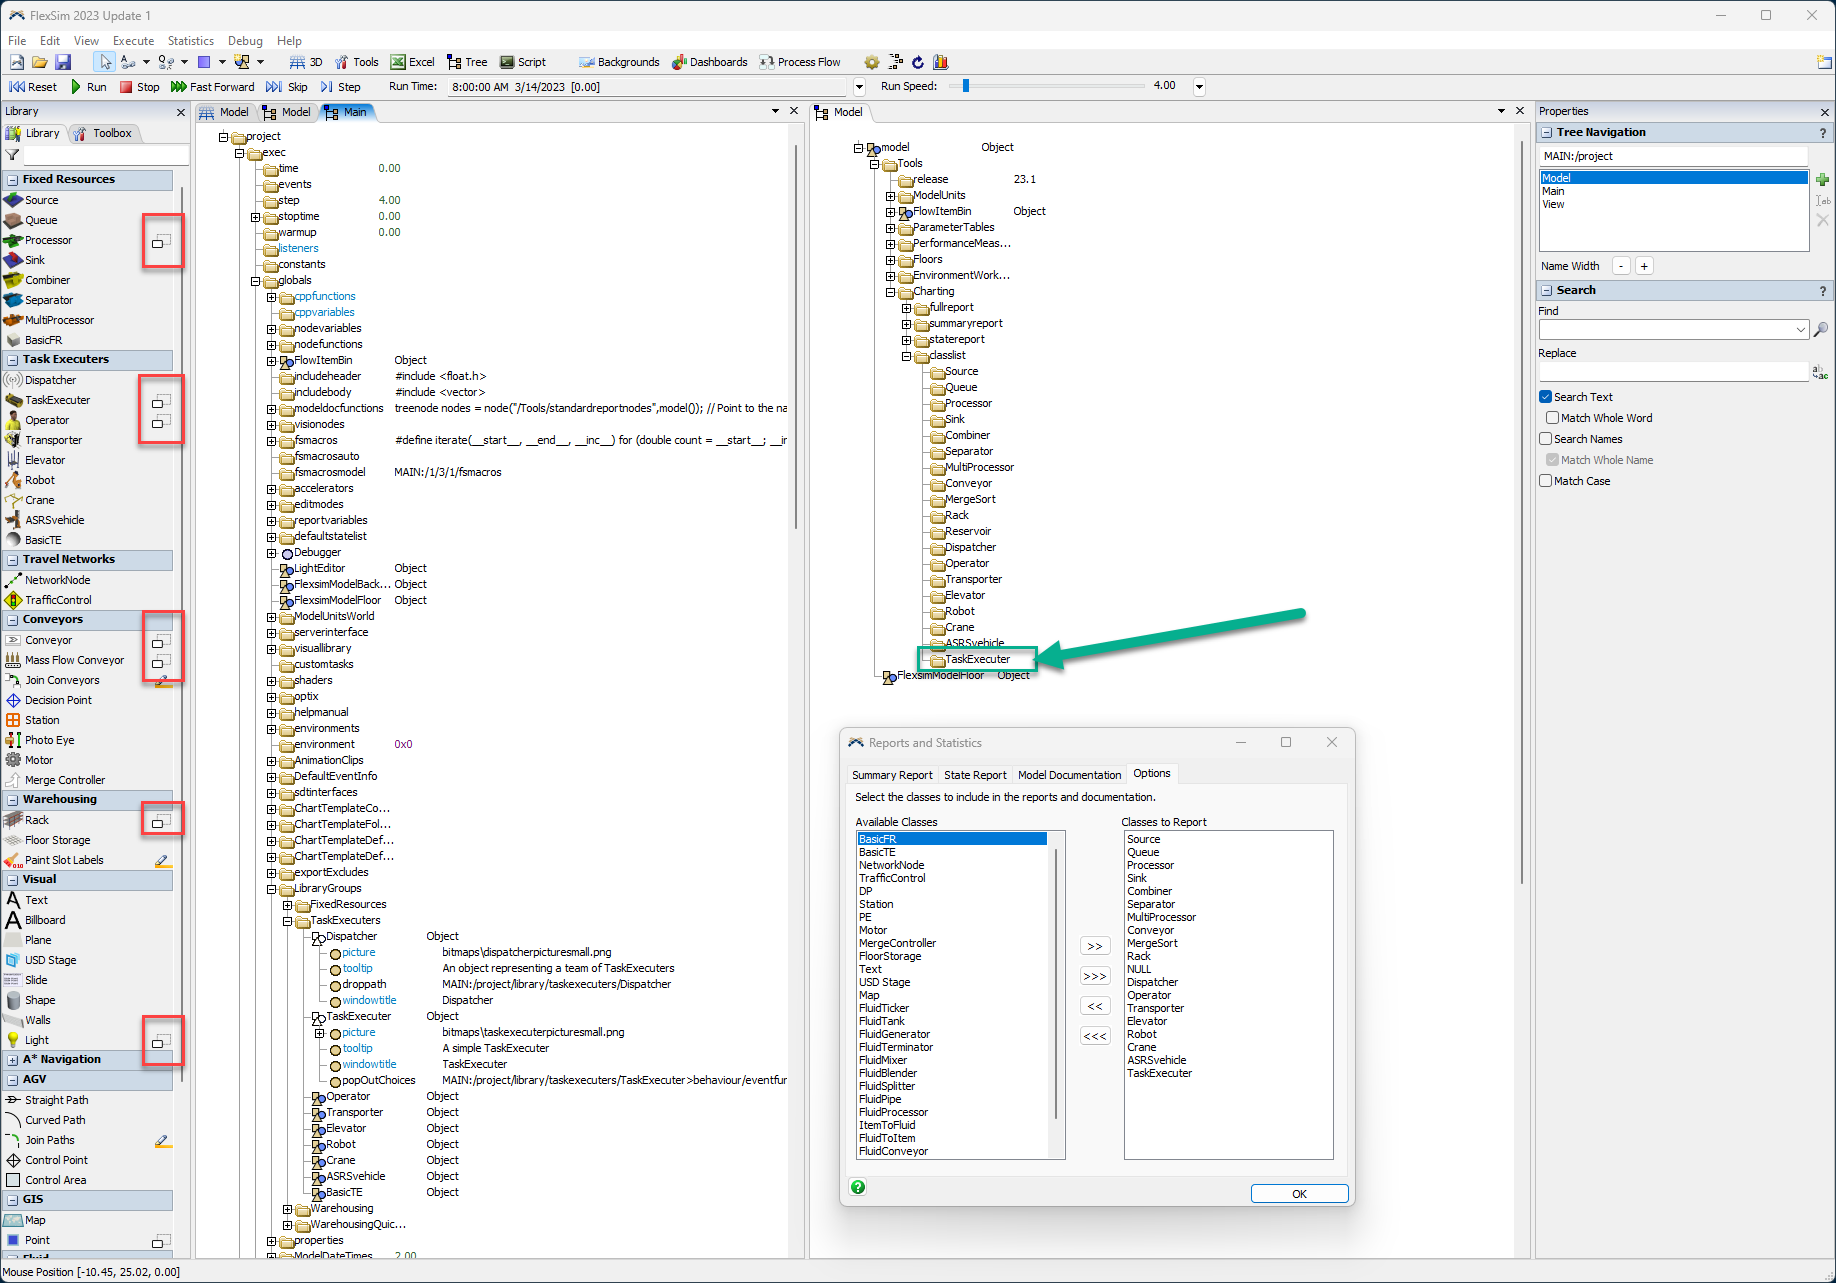The image size is (1836, 1283).
Task: Collapse the Conveyors library group
Action: pos(13,620)
